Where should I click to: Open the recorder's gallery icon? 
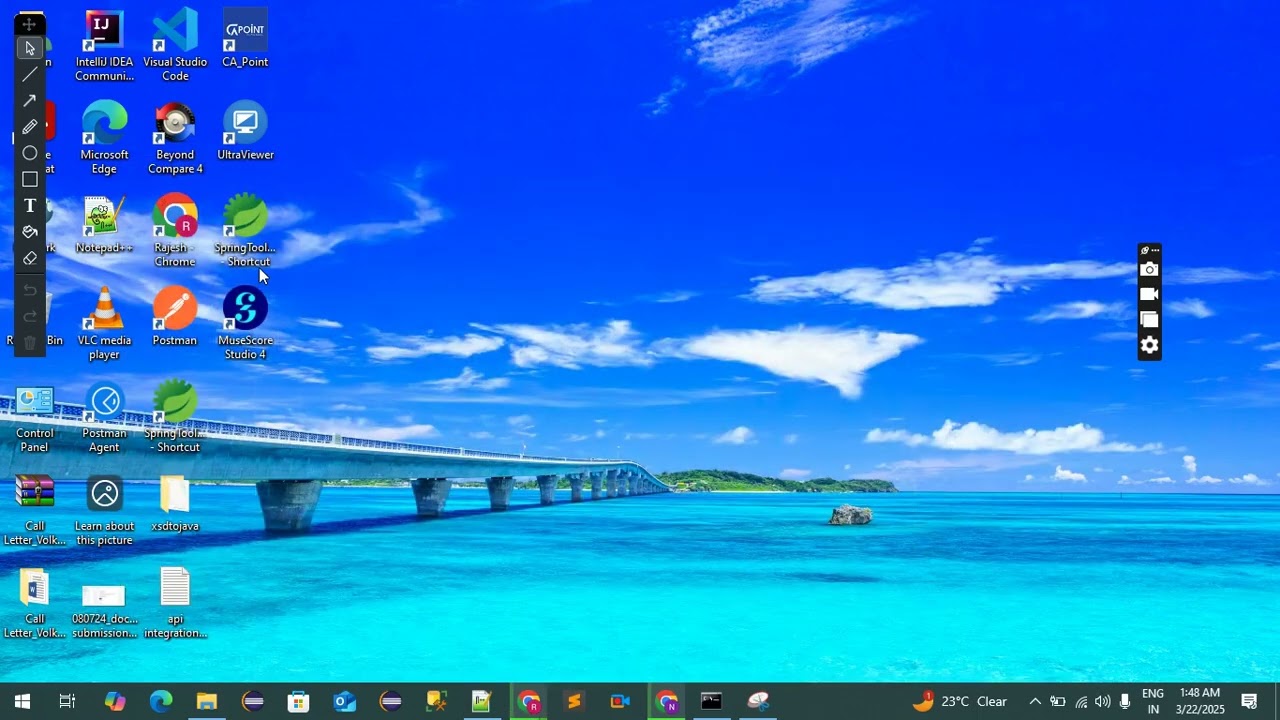tap(1149, 320)
